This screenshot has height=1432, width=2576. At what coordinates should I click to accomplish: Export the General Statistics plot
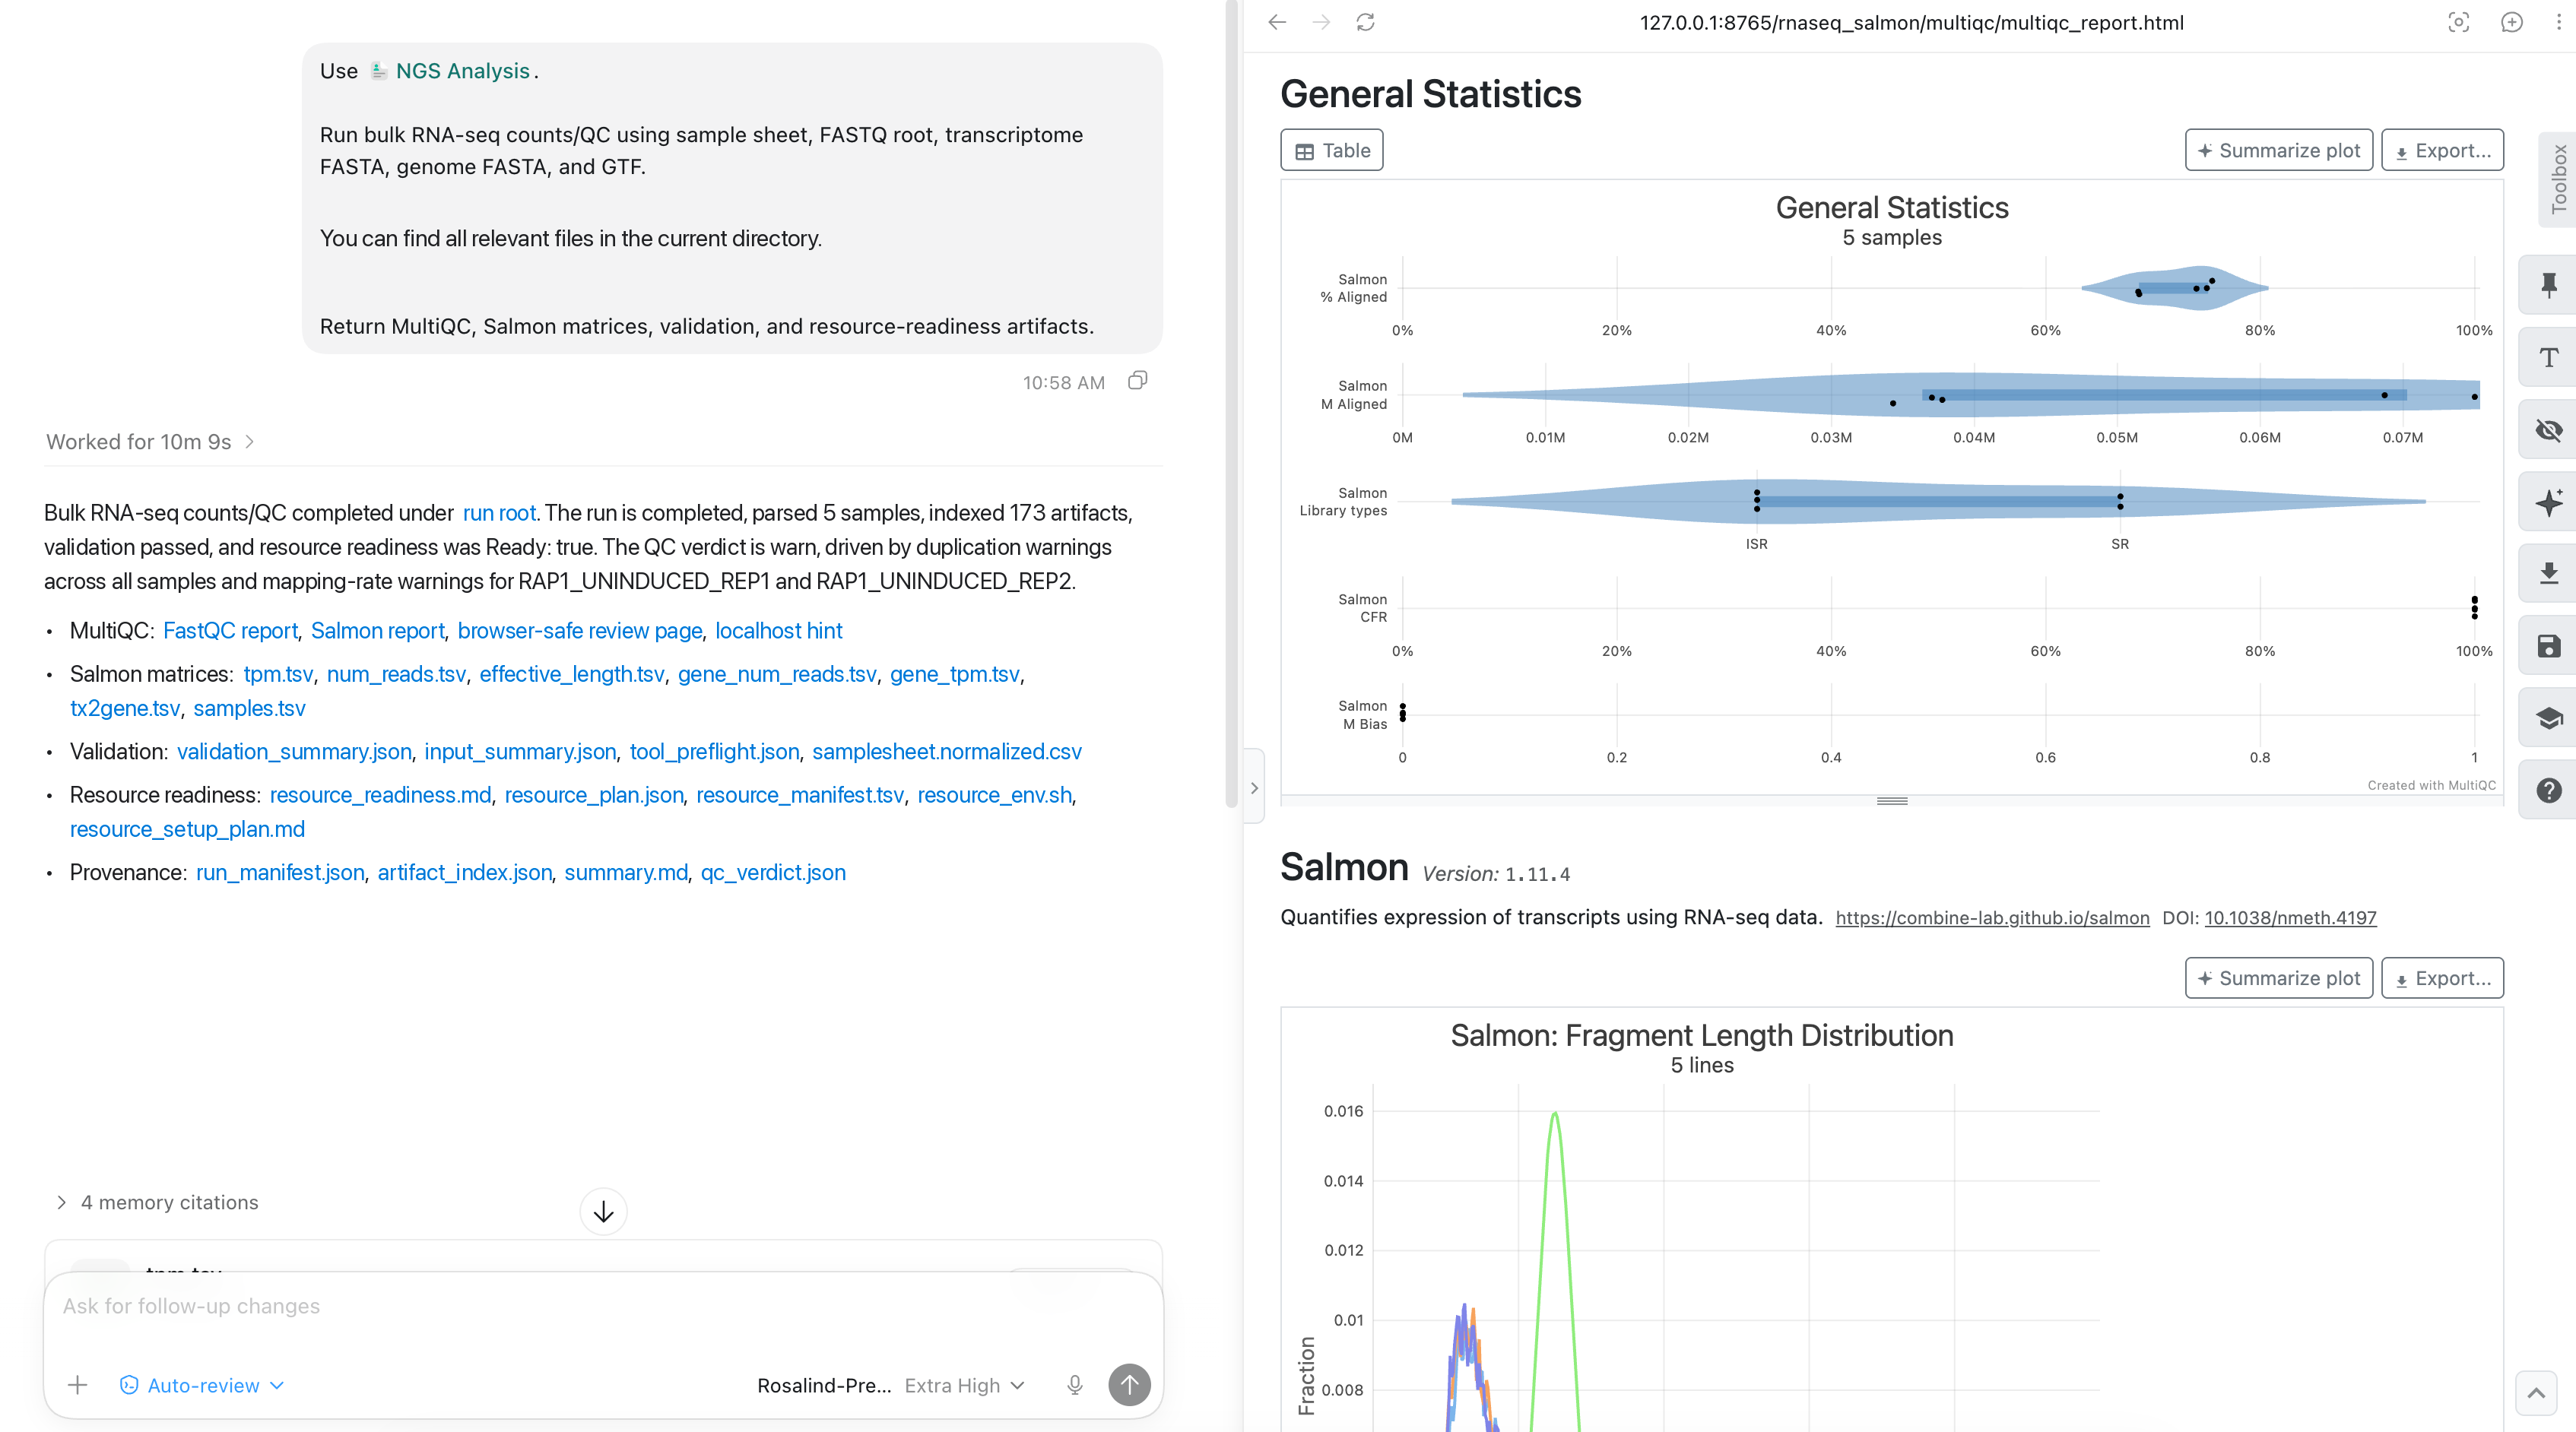(x=2442, y=150)
